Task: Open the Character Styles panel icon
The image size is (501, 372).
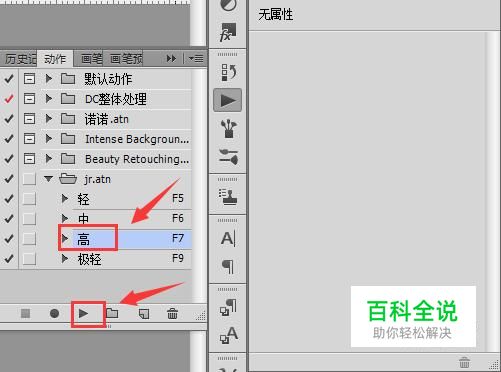Action: (229, 335)
